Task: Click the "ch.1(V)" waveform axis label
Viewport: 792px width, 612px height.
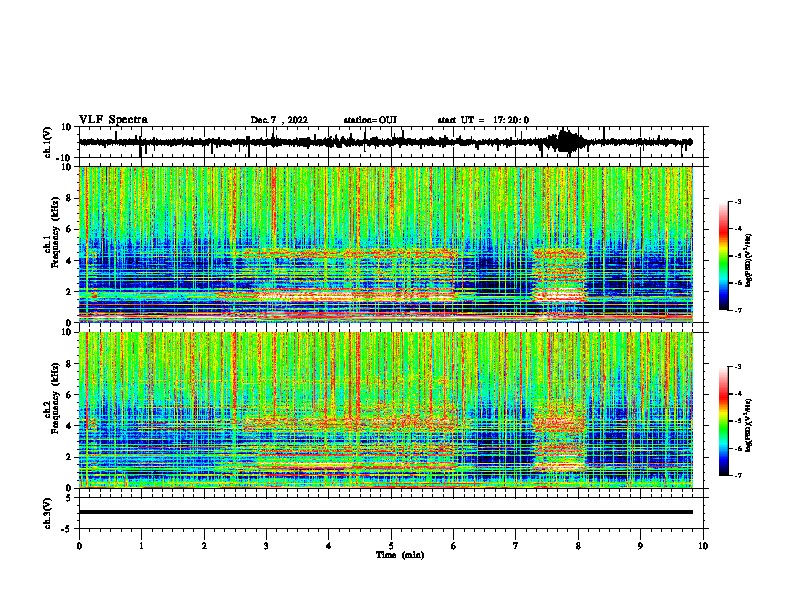Action: coord(48,142)
